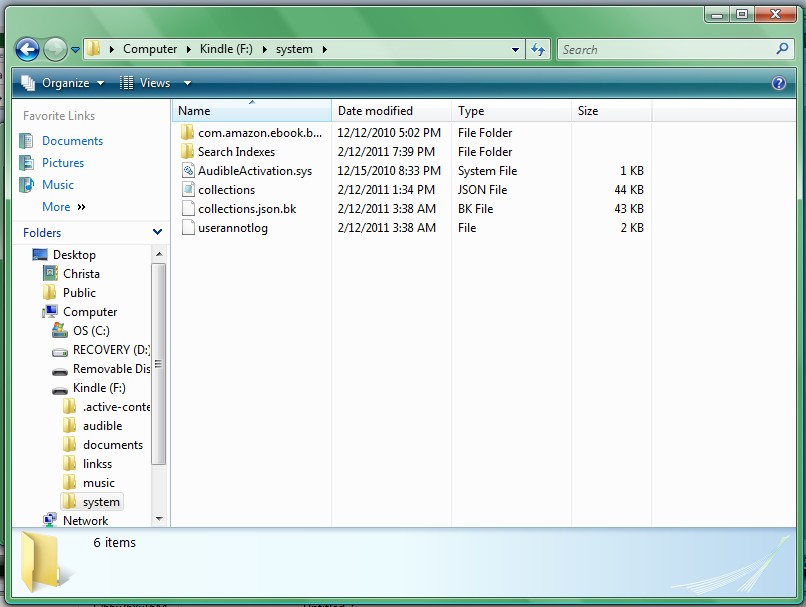
Task: Select Computer in the folder tree
Action: click(90, 312)
